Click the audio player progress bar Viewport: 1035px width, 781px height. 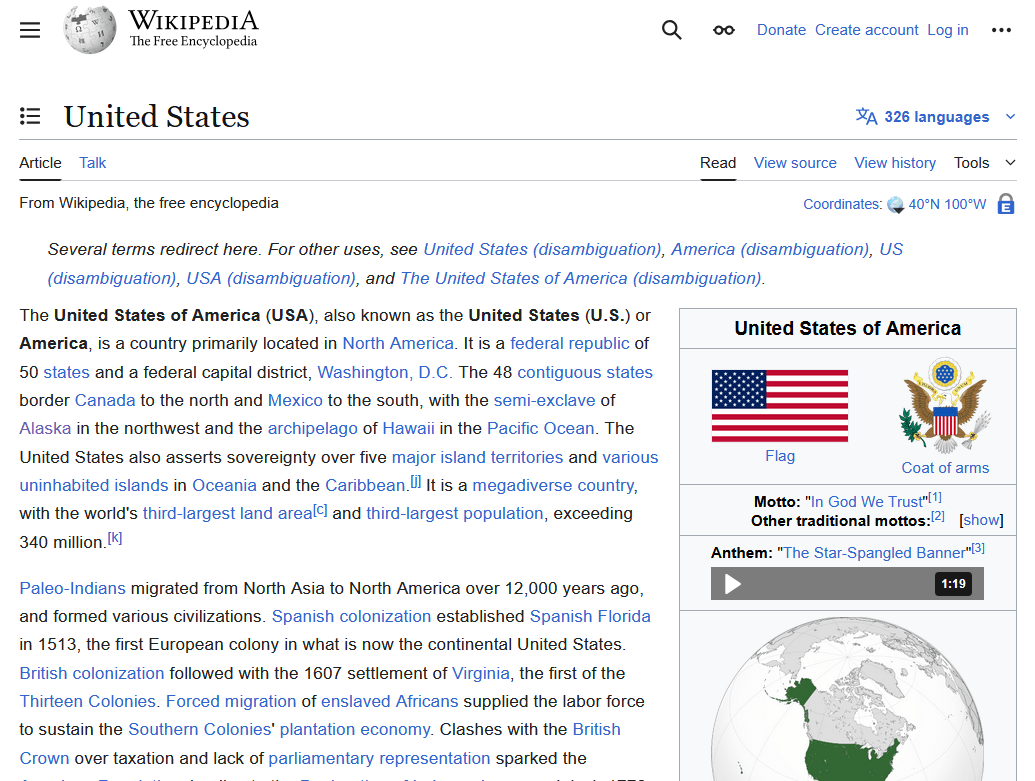840,584
